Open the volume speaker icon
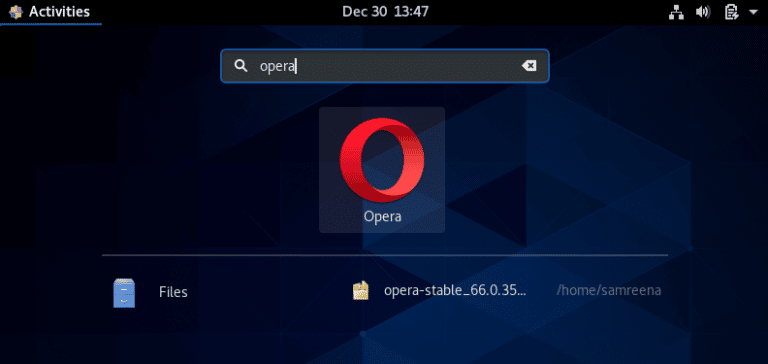Screen dimensions: 768x364 point(703,12)
